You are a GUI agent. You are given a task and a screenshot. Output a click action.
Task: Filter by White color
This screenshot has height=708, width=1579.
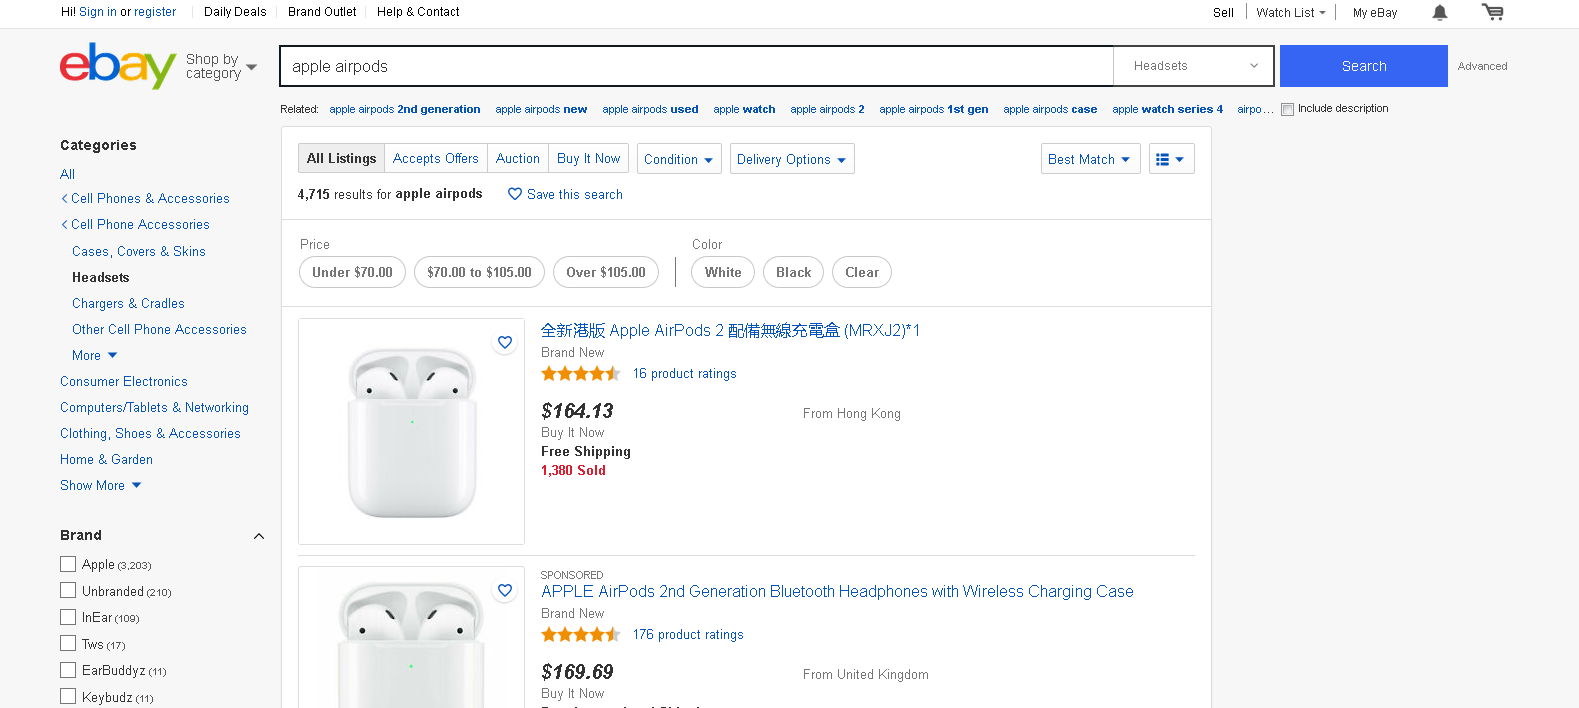723,272
